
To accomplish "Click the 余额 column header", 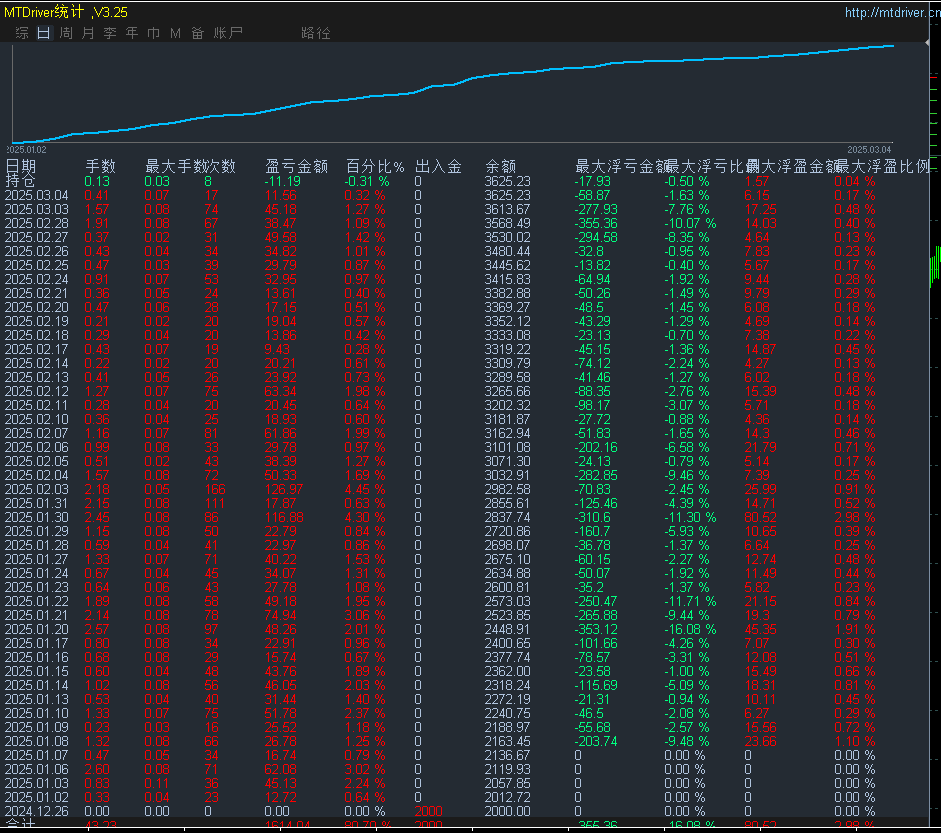I will [x=501, y=166].
